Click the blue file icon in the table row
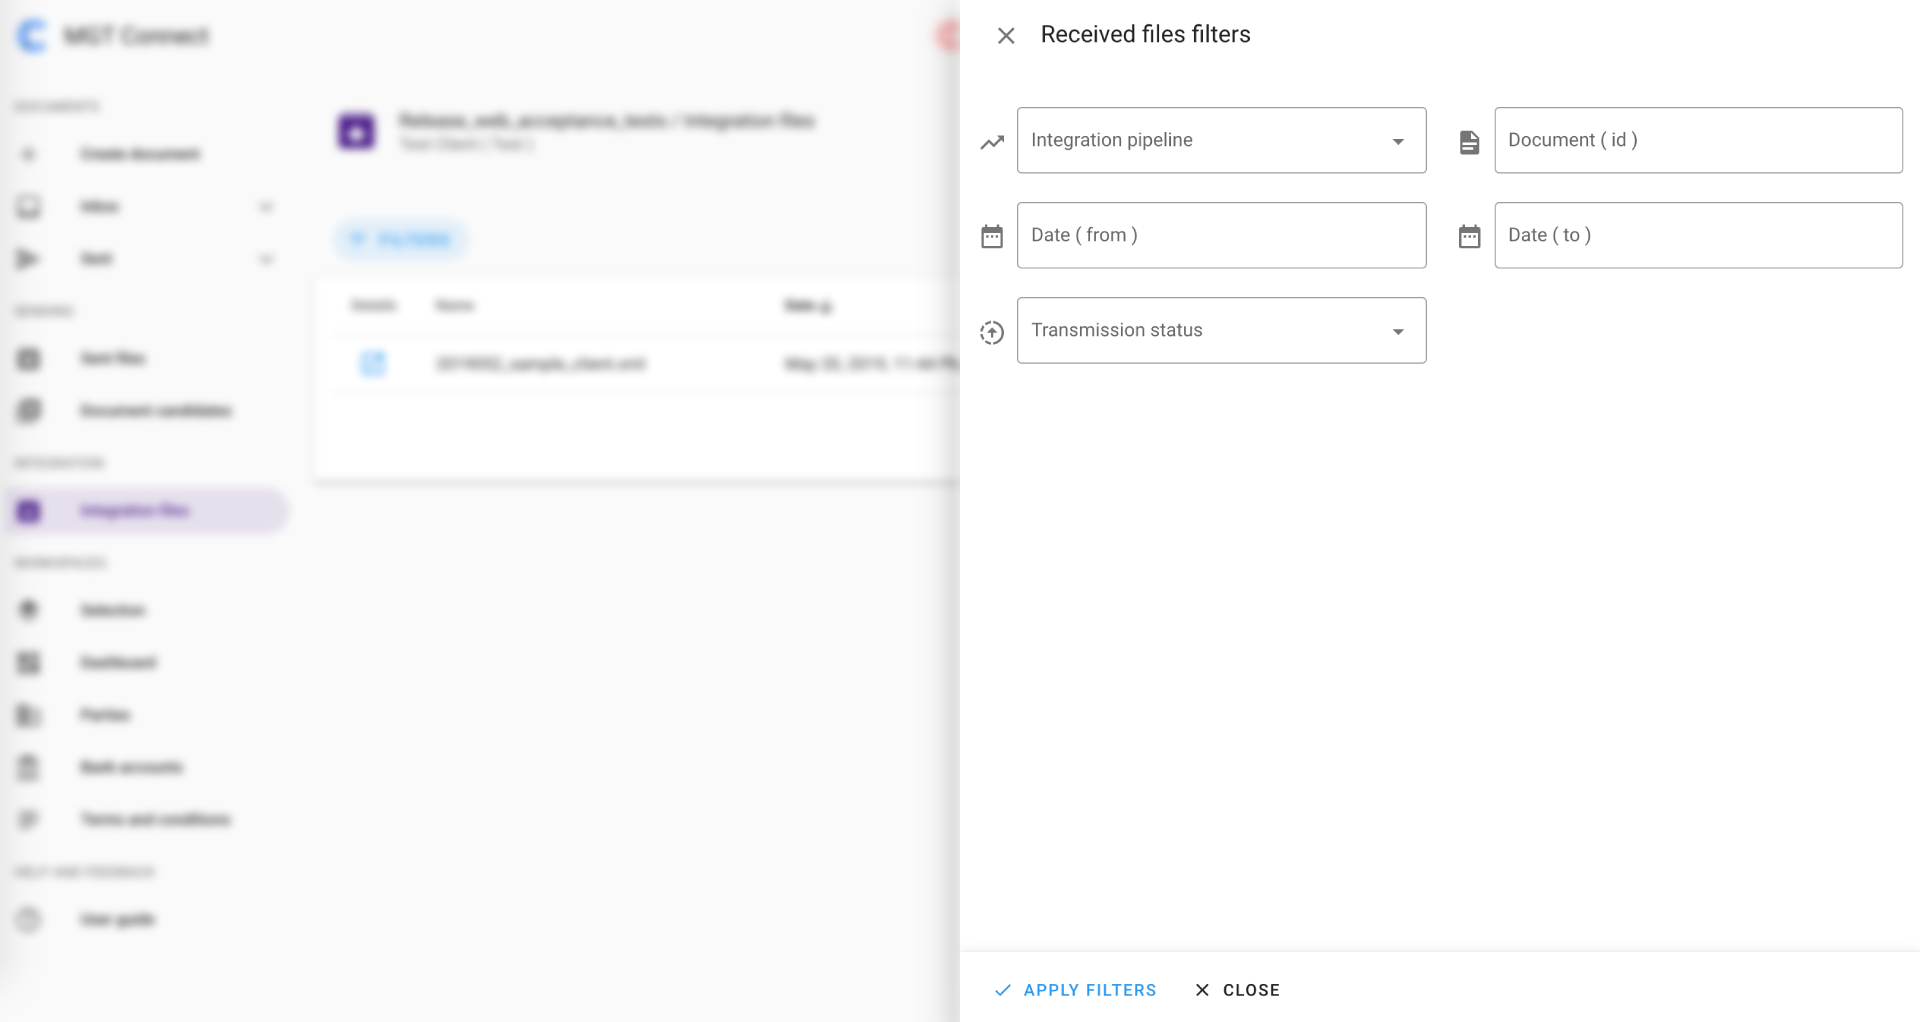The width and height of the screenshot is (1920, 1022). pyautogui.click(x=373, y=363)
